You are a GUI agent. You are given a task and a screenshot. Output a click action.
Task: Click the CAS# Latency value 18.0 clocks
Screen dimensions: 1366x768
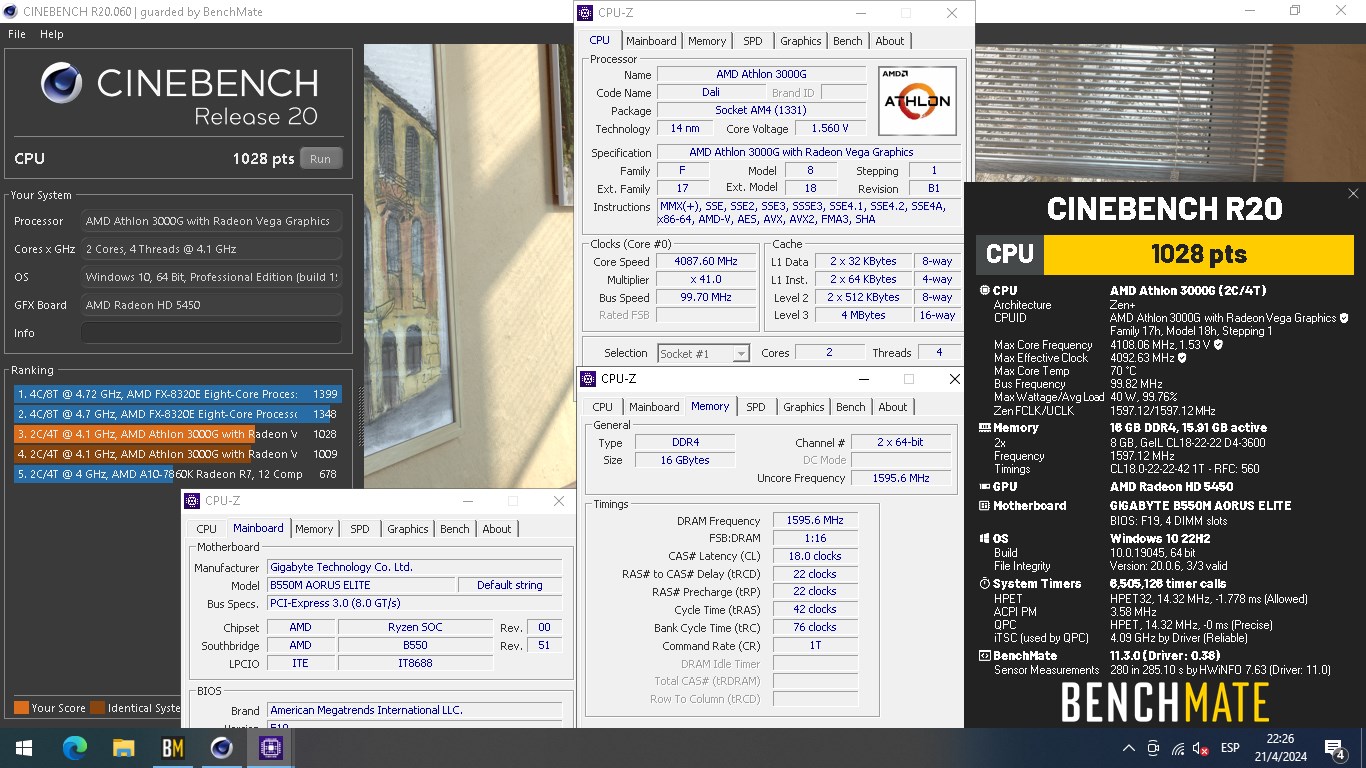[x=815, y=556]
